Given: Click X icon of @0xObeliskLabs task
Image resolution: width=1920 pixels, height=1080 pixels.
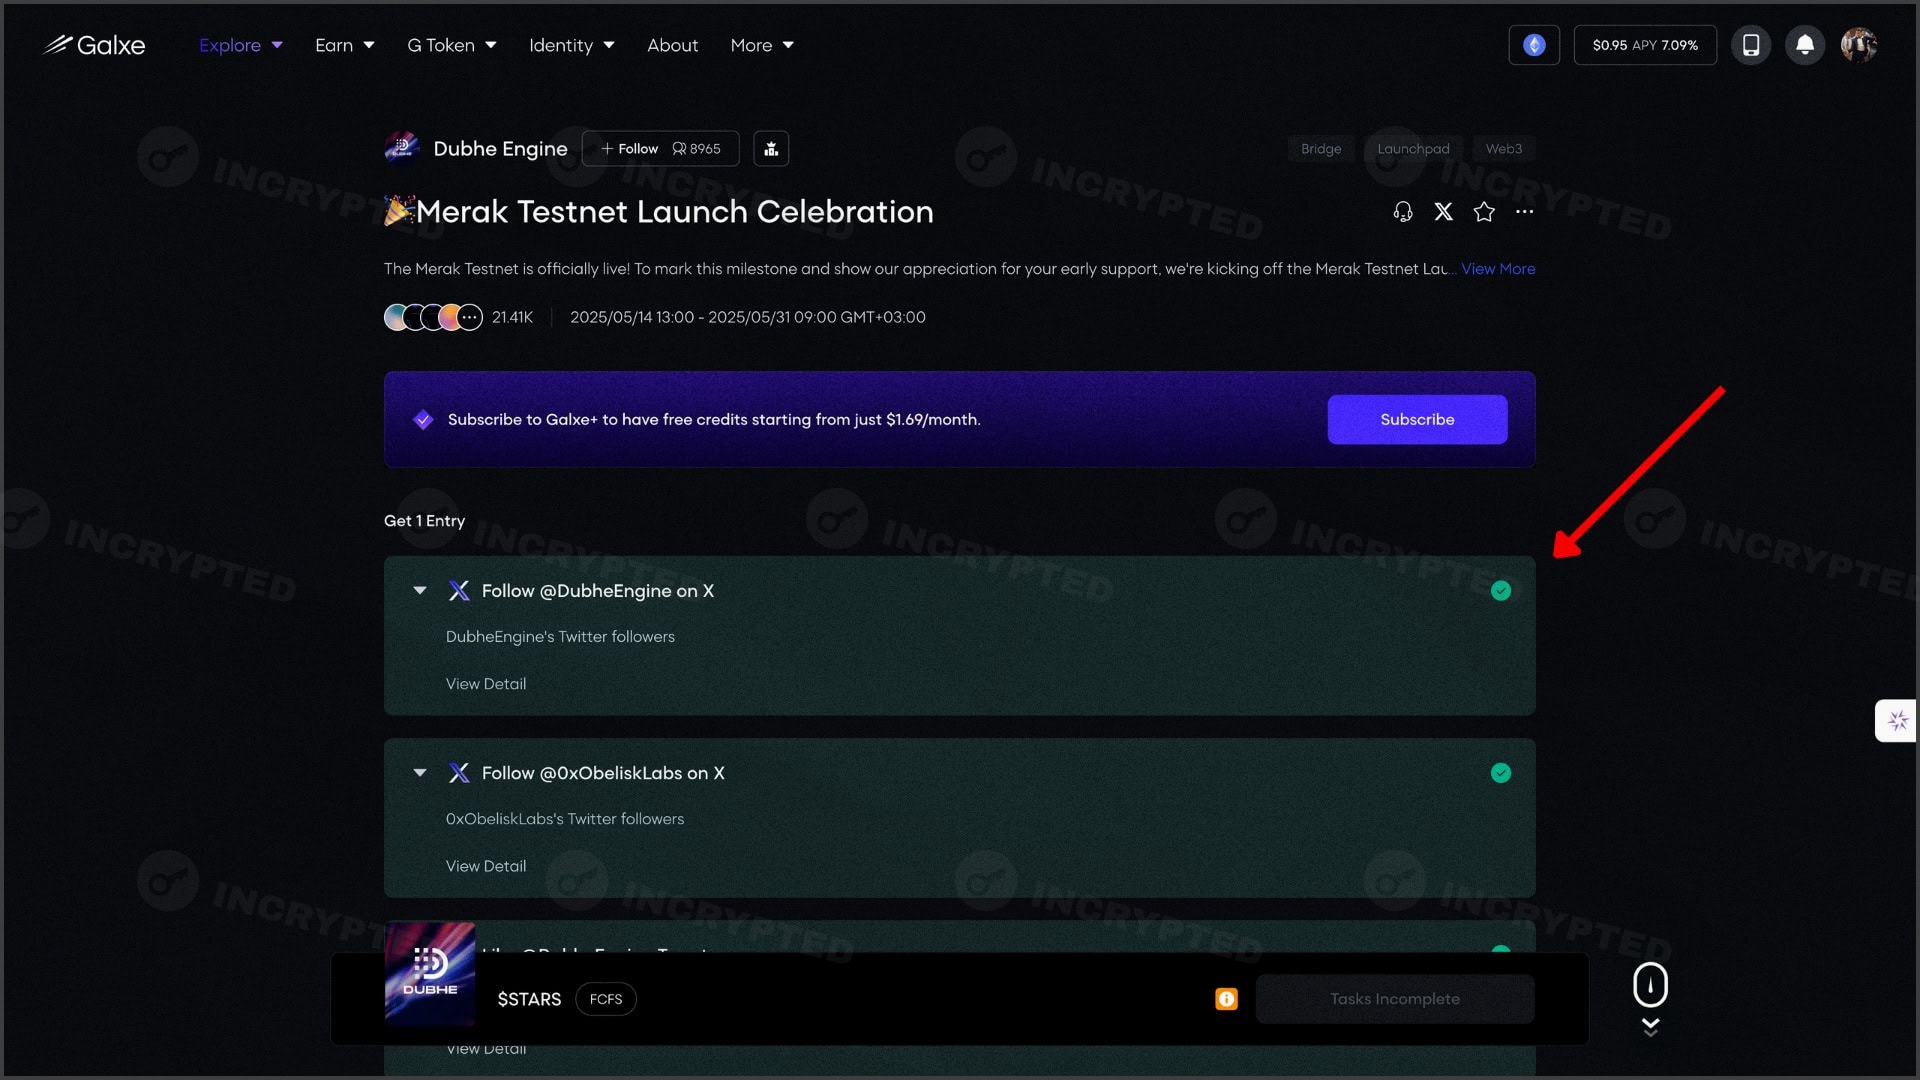Looking at the screenshot, I should [x=459, y=773].
